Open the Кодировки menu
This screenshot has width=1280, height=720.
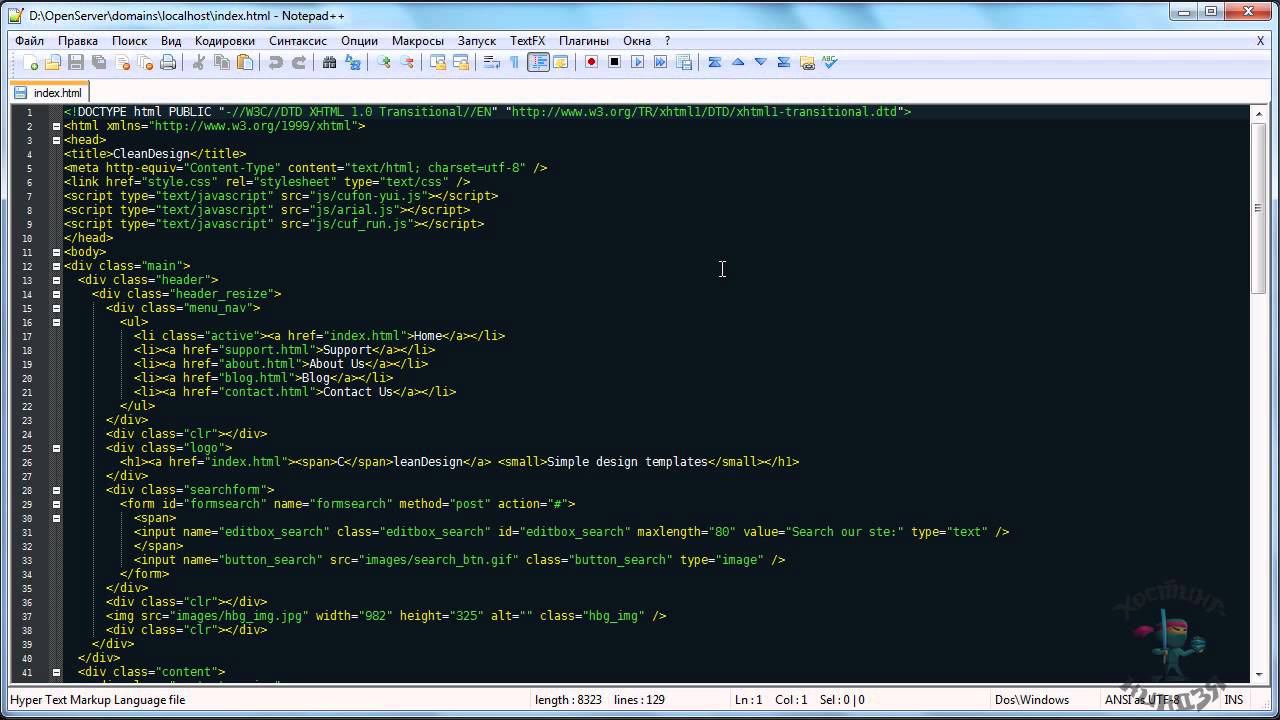[x=224, y=41]
